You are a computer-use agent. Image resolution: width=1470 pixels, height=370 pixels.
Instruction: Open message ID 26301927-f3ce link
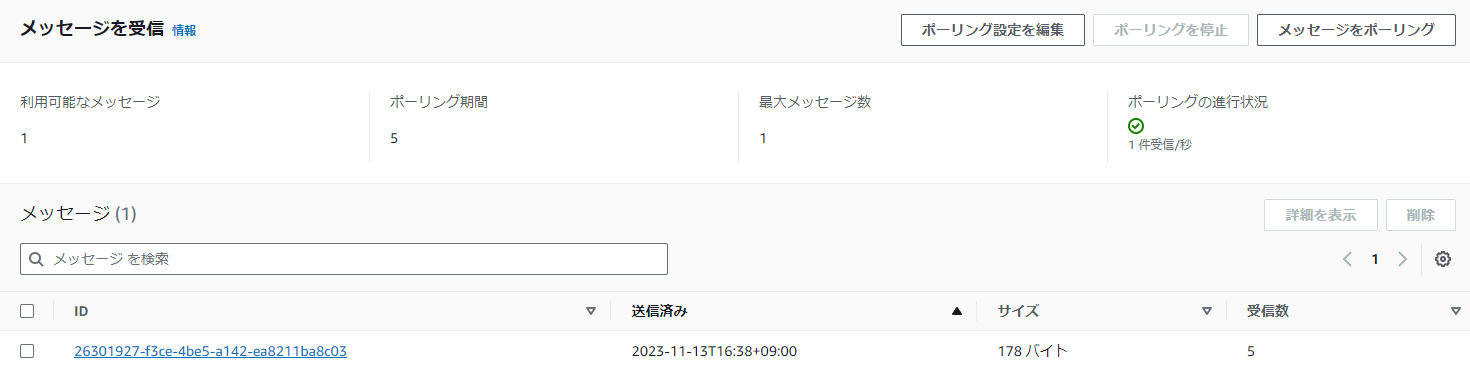pos(210,351)
